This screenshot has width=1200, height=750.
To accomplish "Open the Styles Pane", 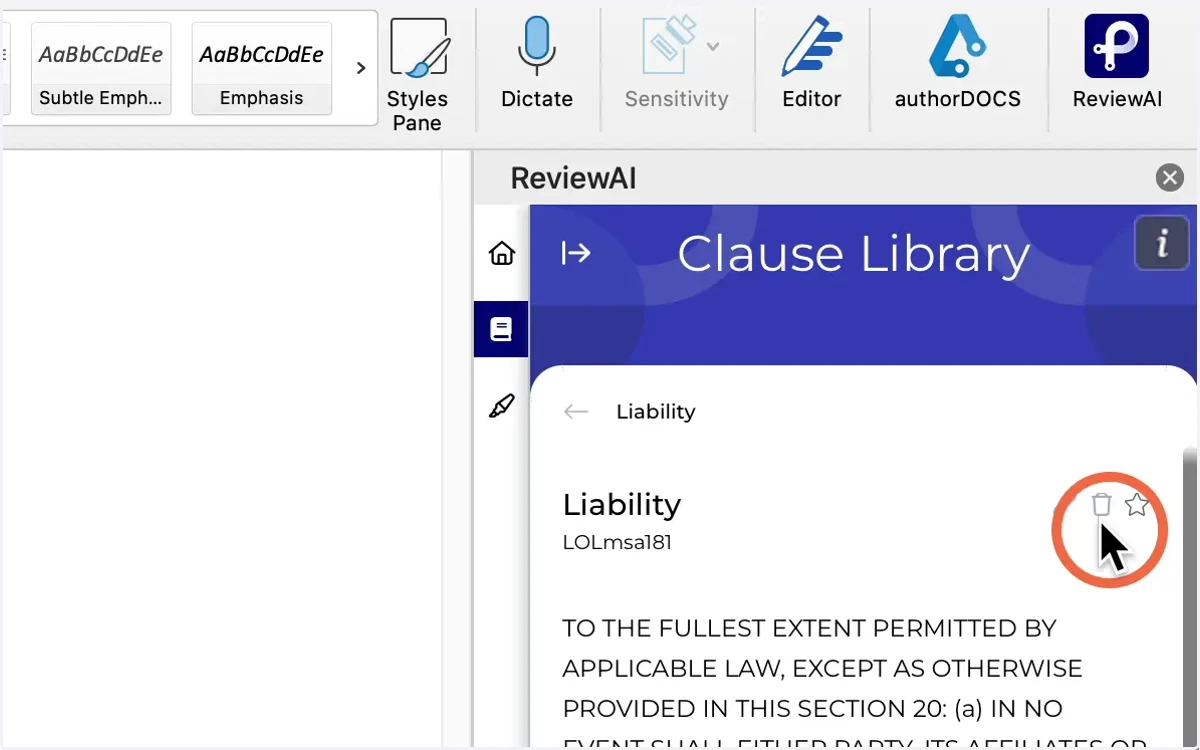I will (x=417, y=74).
